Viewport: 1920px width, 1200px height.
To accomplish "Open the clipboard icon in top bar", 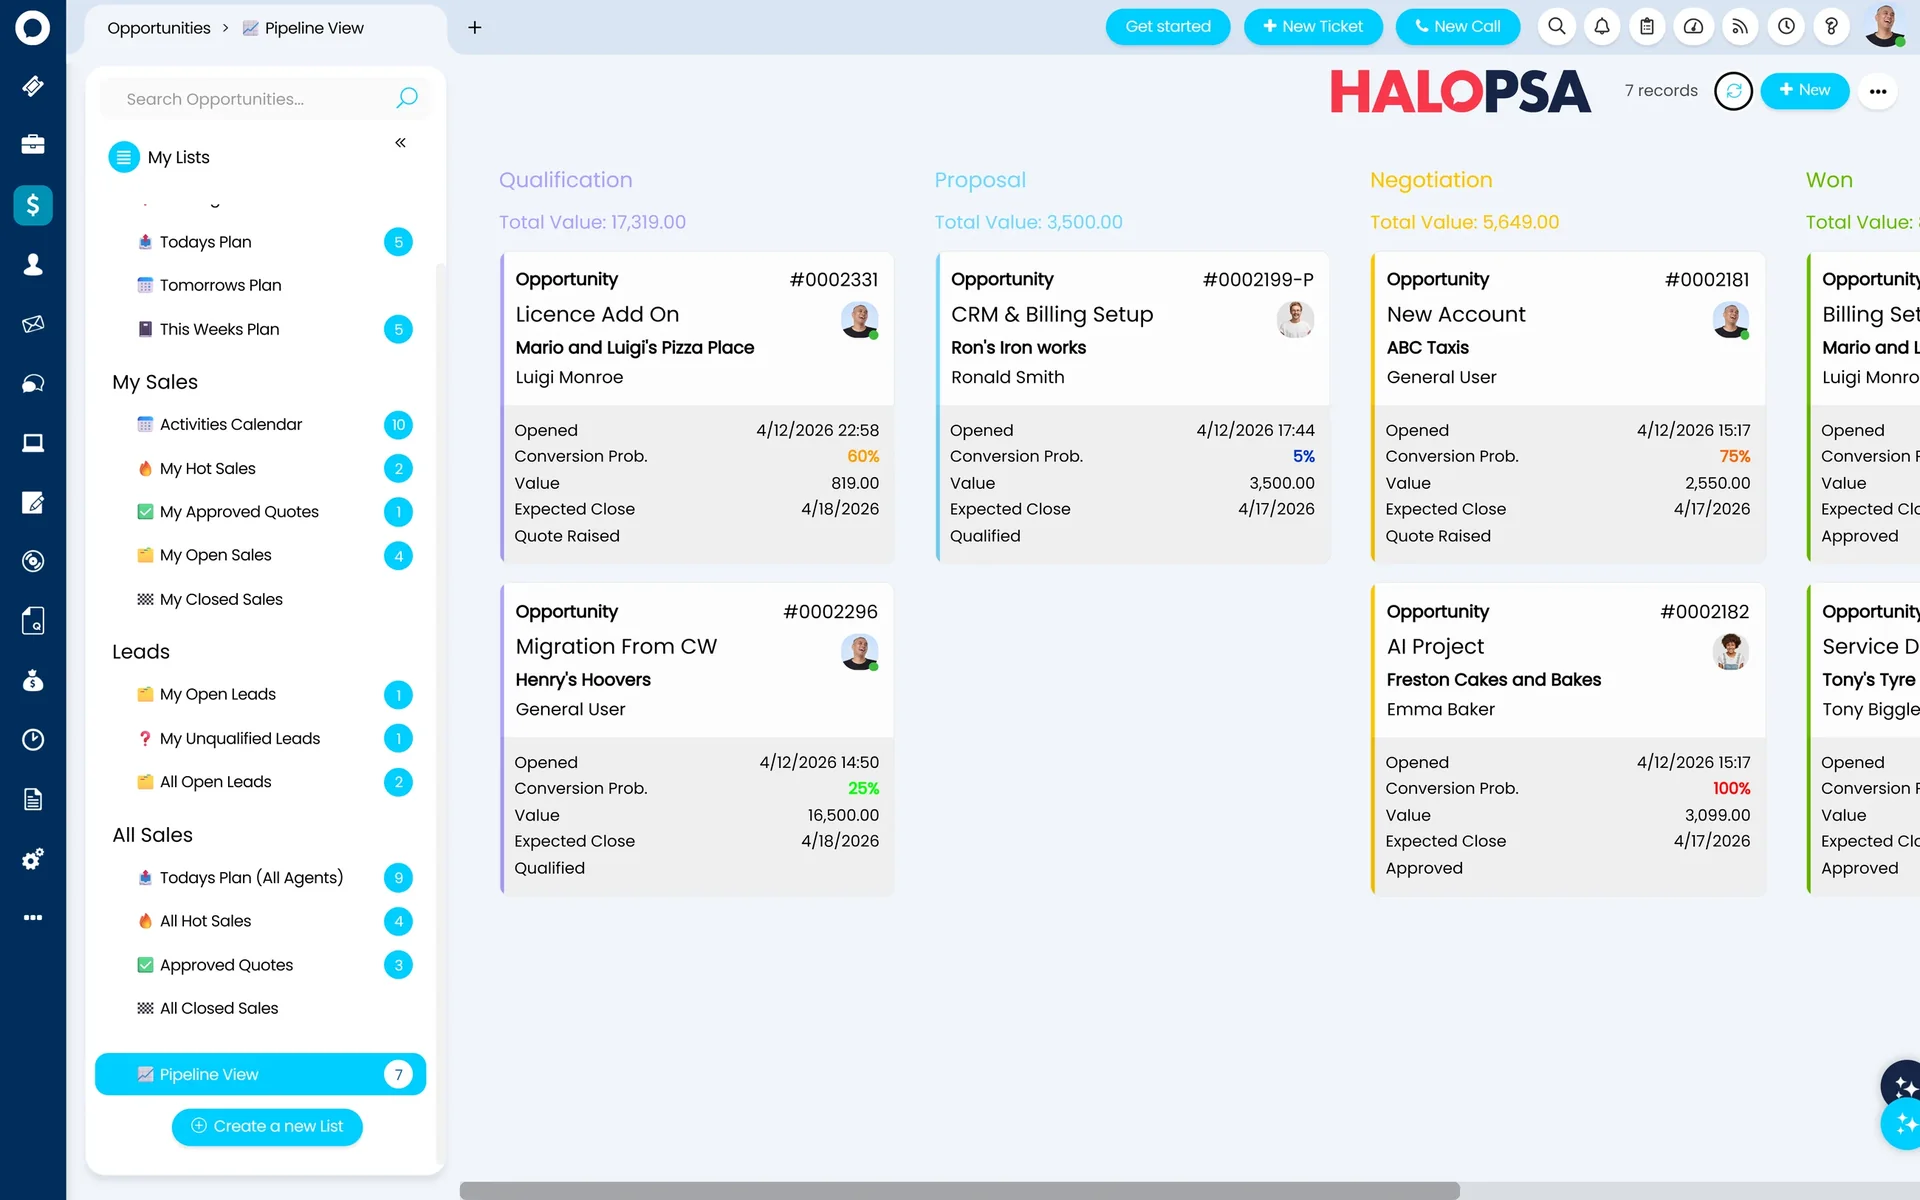I will click(1647, 27).
